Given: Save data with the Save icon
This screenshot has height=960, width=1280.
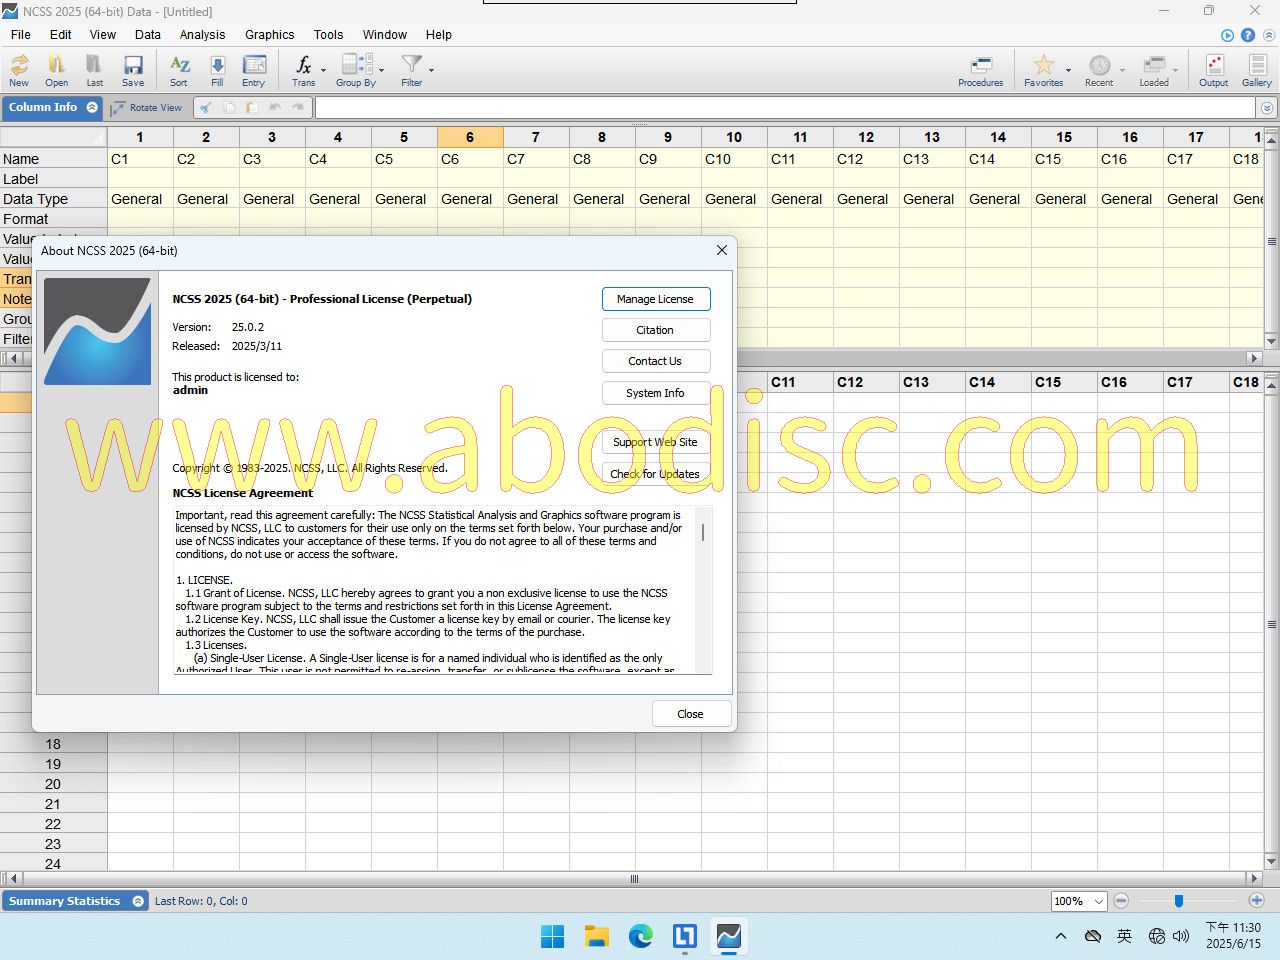Looking at the screenshot, I should pos(133,70).
